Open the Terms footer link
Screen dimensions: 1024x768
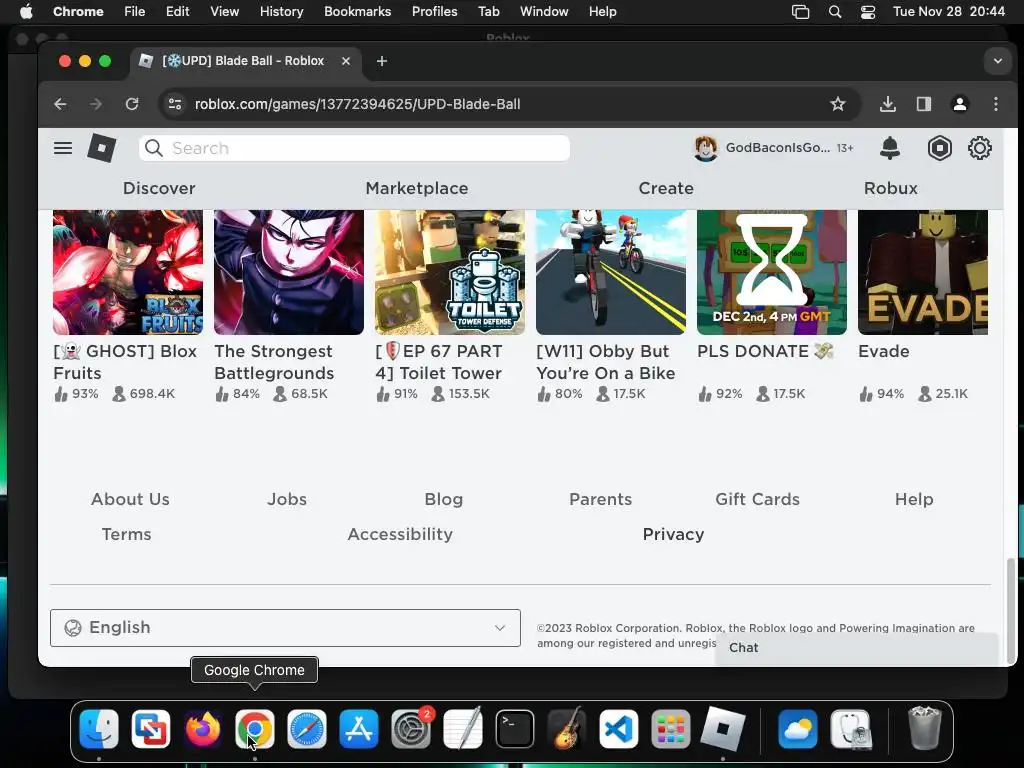click(126, 534)
